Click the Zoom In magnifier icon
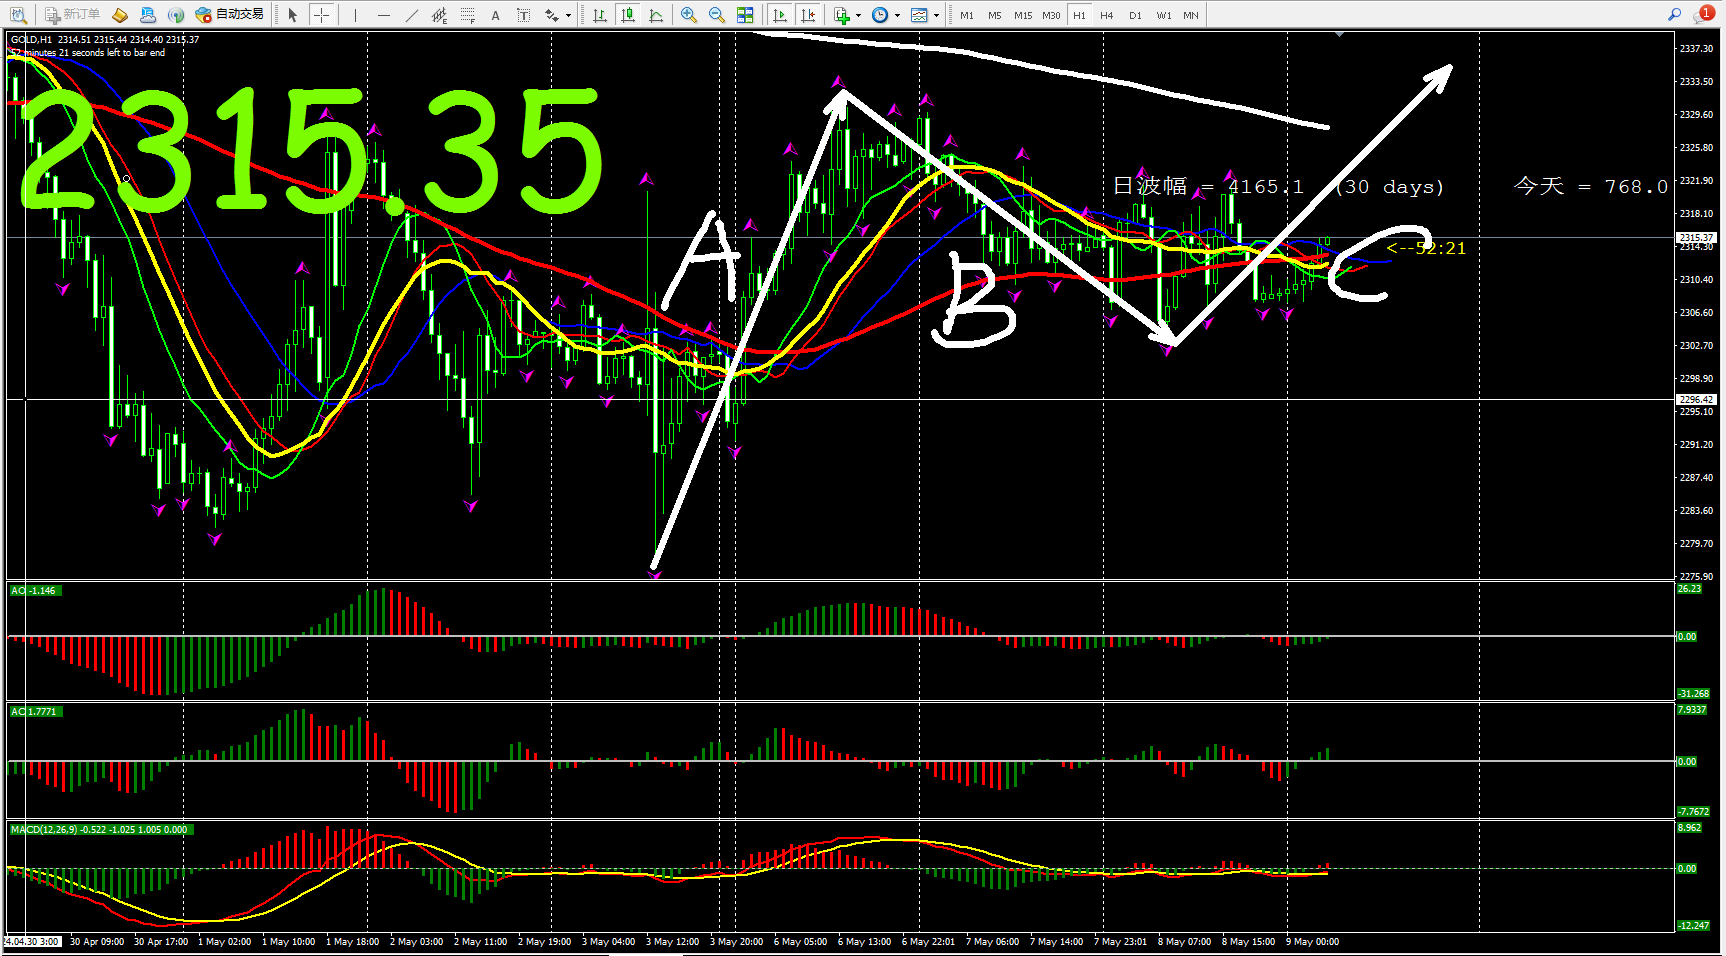Screen dimensions: 1726x956 (x=688, y=15)
